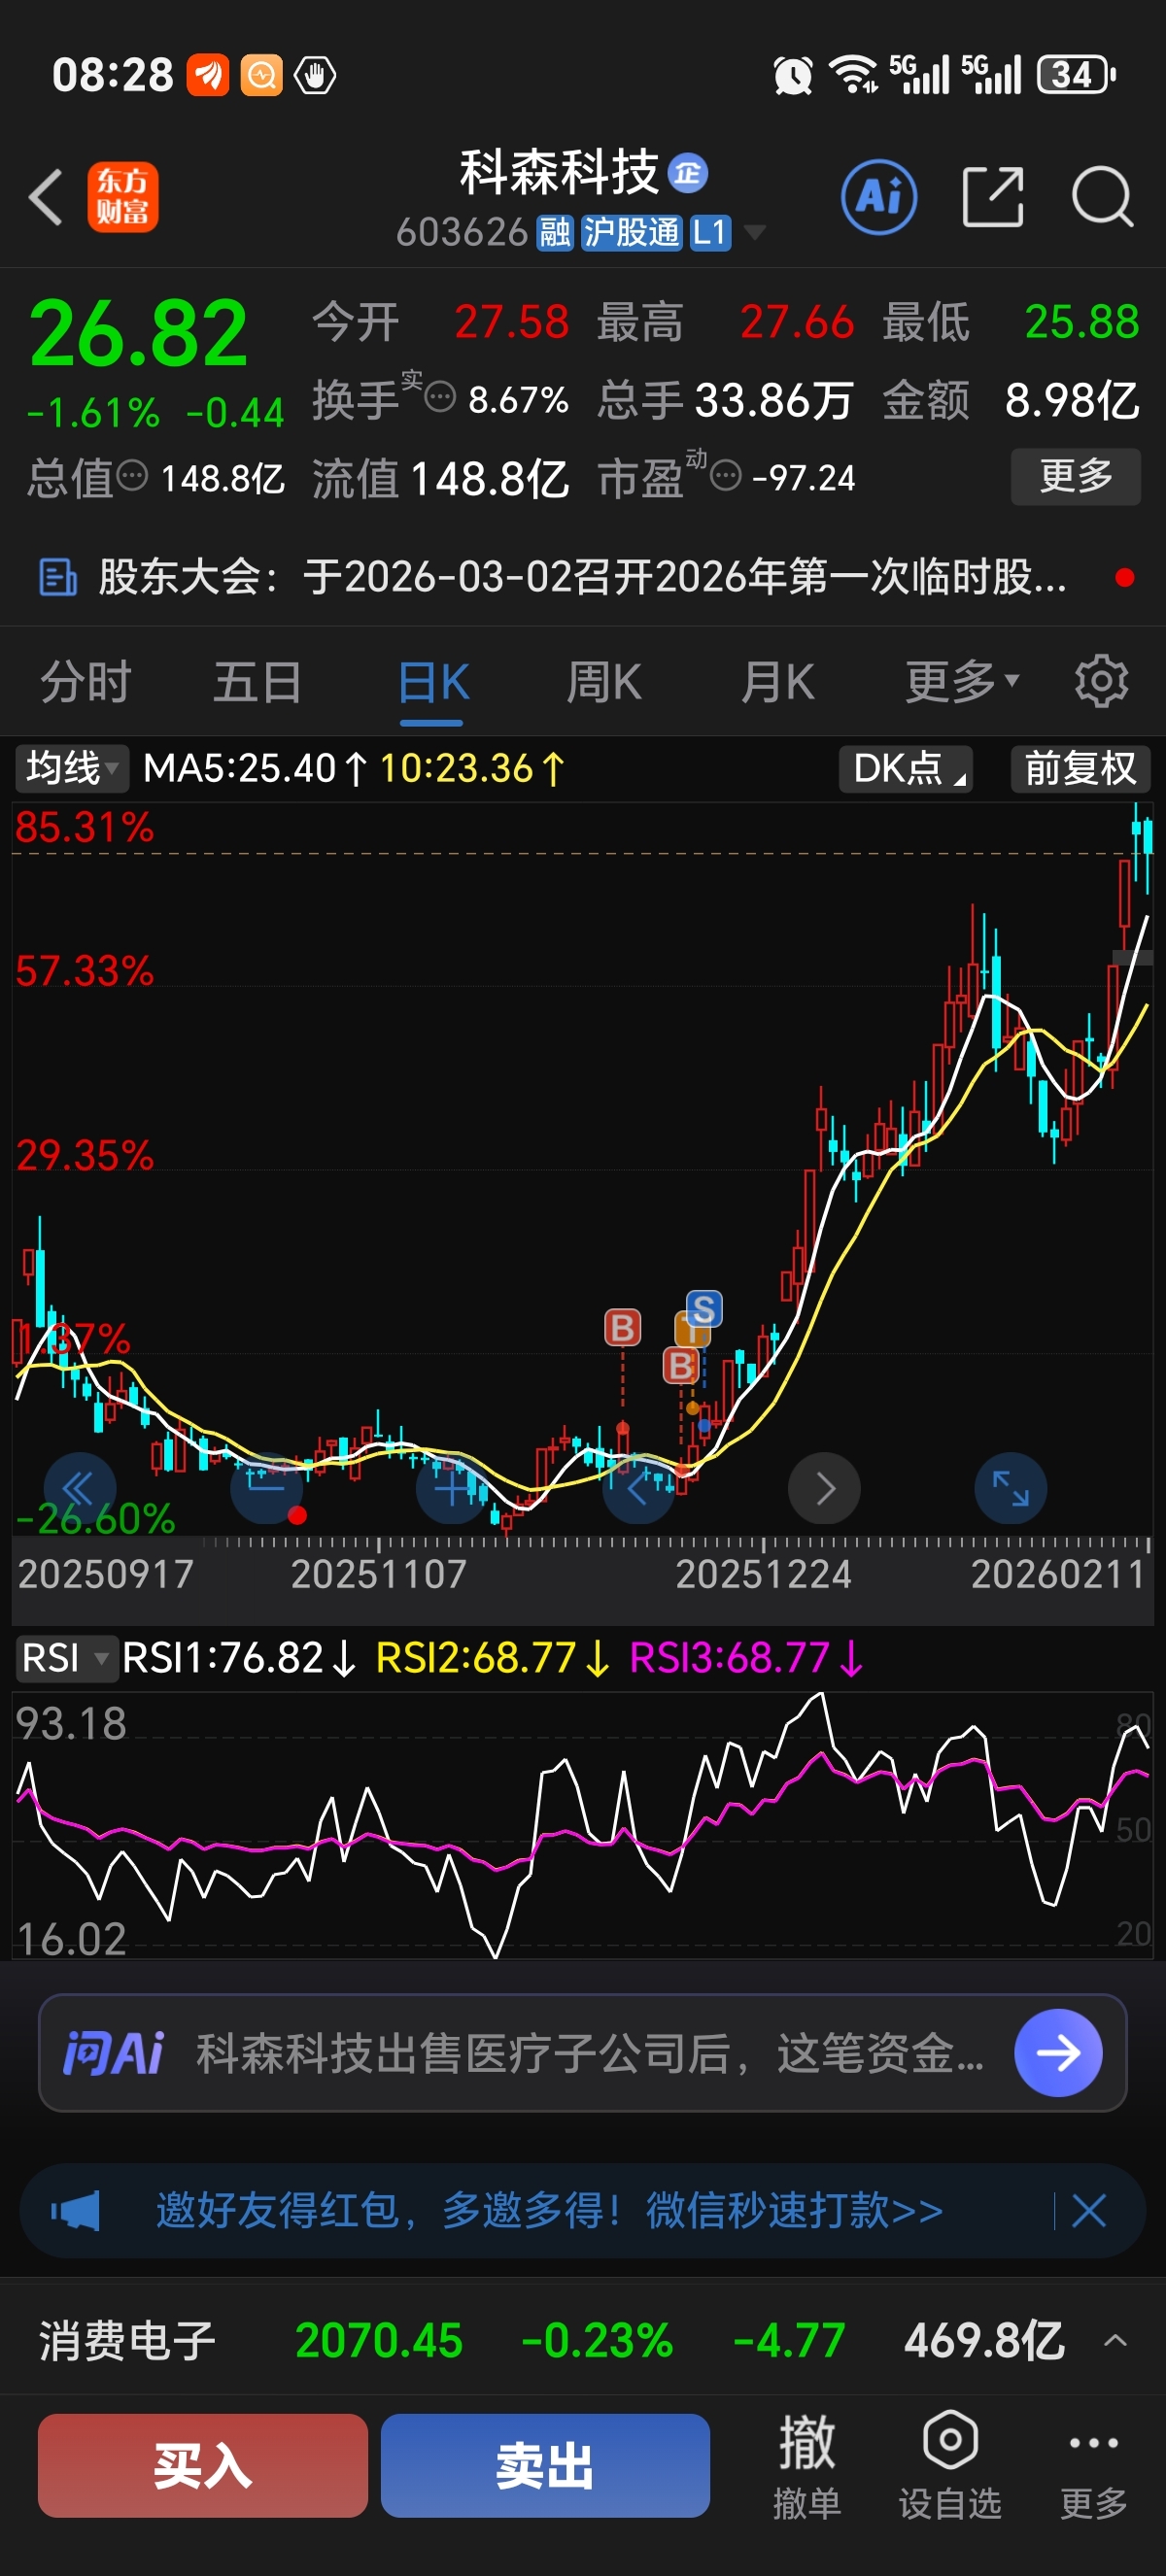Image resolution: width=1166 pixels, height=2576 pixels.
Task: Tap sector index value 2070.45
Action: pos(379,2341)
